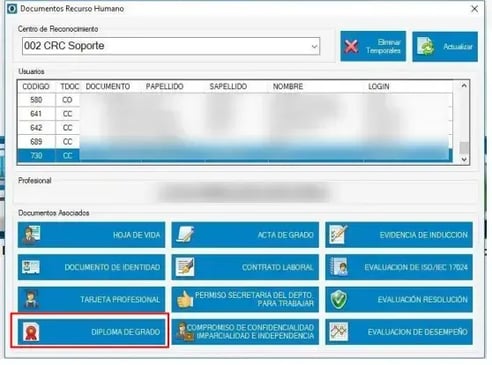Open DOCUMENTO DE IDENTIDAD button
Image resolution: width=492 pixels, height=365 pixels.
(x=91, y=267)
